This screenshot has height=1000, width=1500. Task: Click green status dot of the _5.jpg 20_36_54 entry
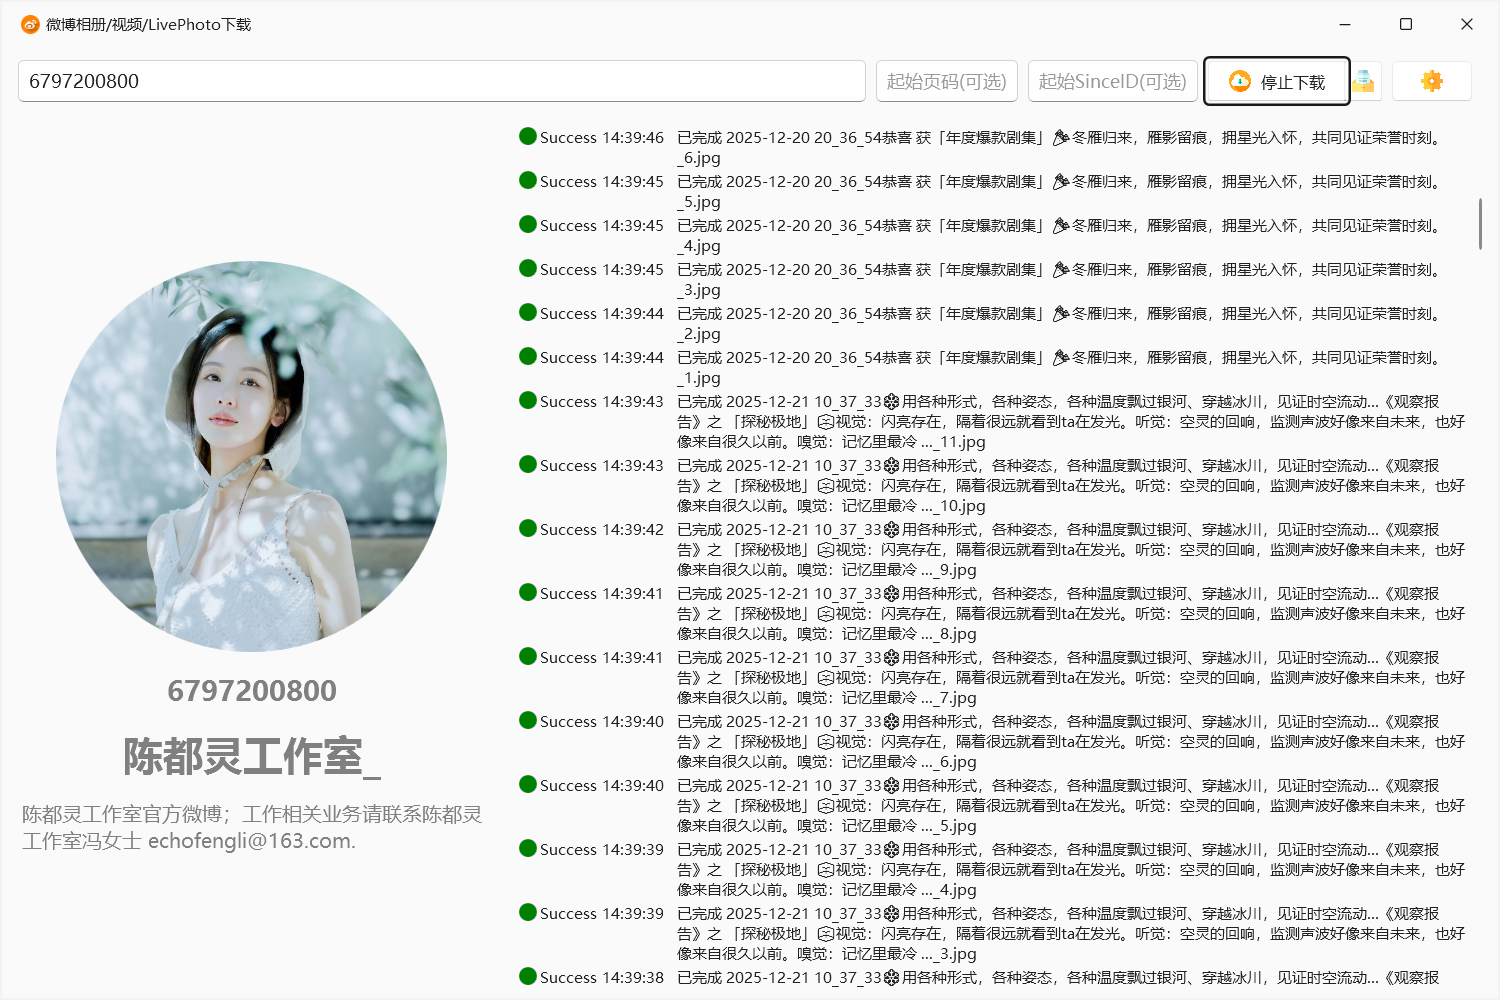(528, 180)
